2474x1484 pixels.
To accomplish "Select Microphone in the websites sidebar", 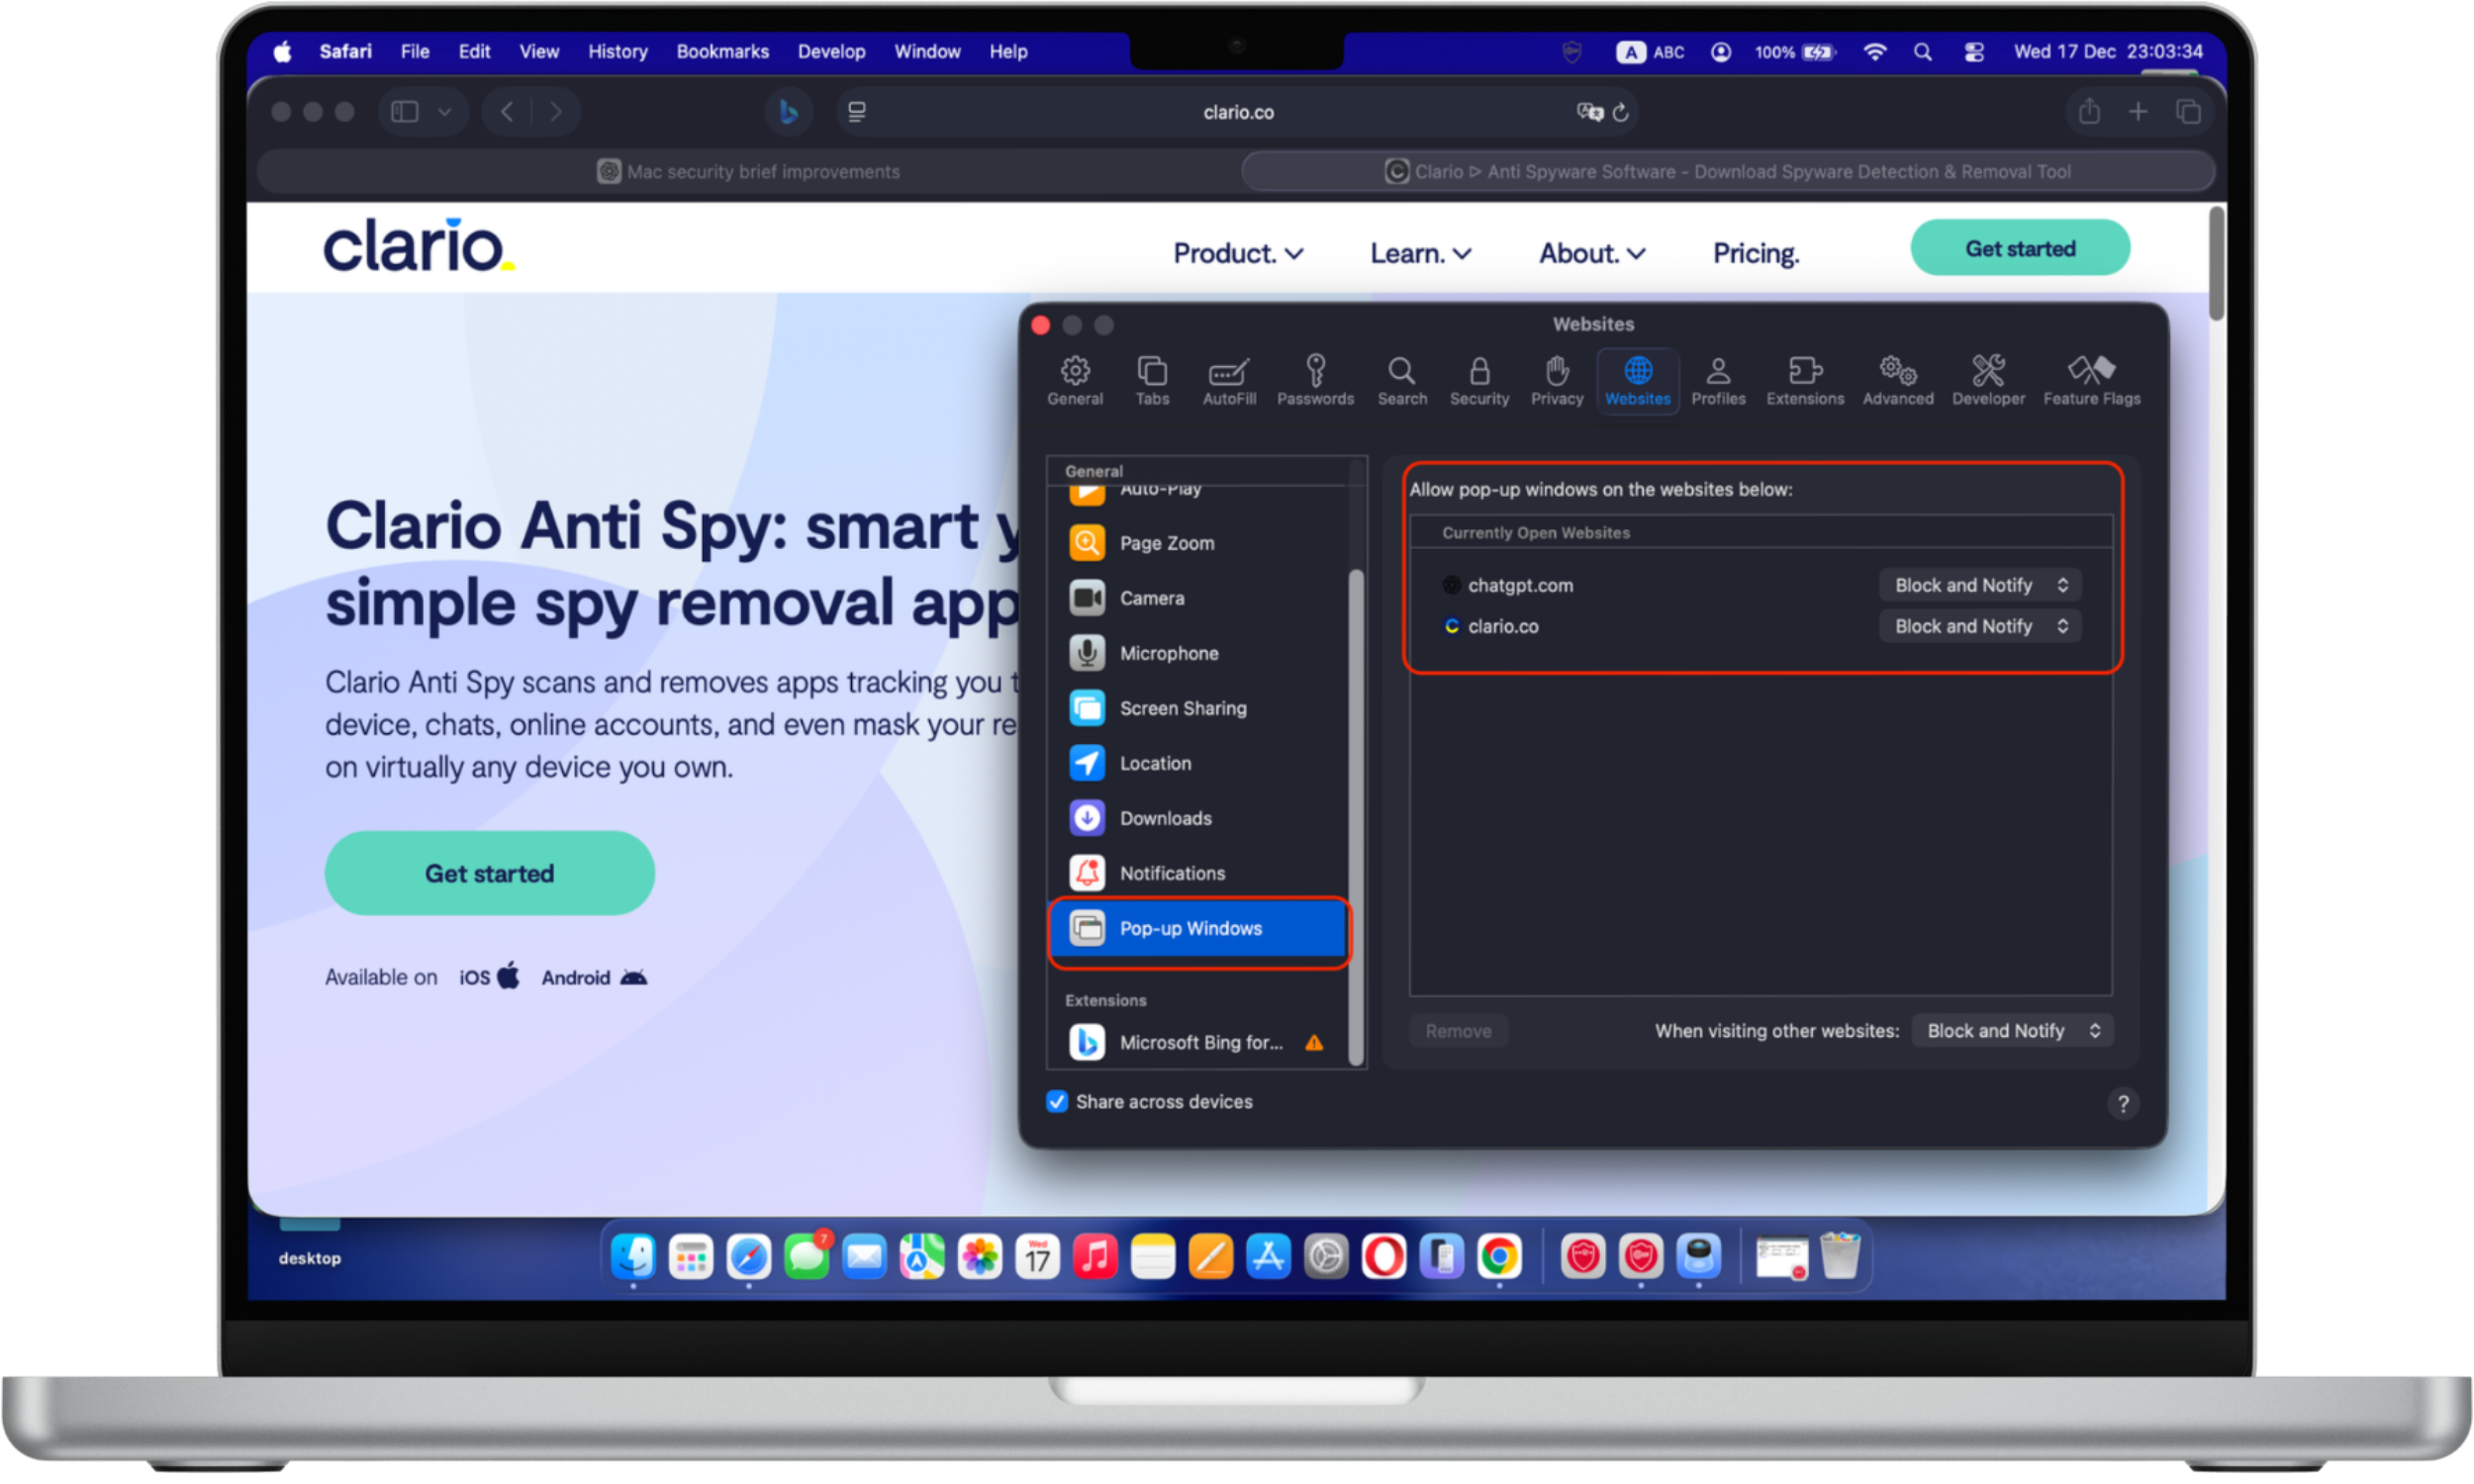I will point(1168,653).
